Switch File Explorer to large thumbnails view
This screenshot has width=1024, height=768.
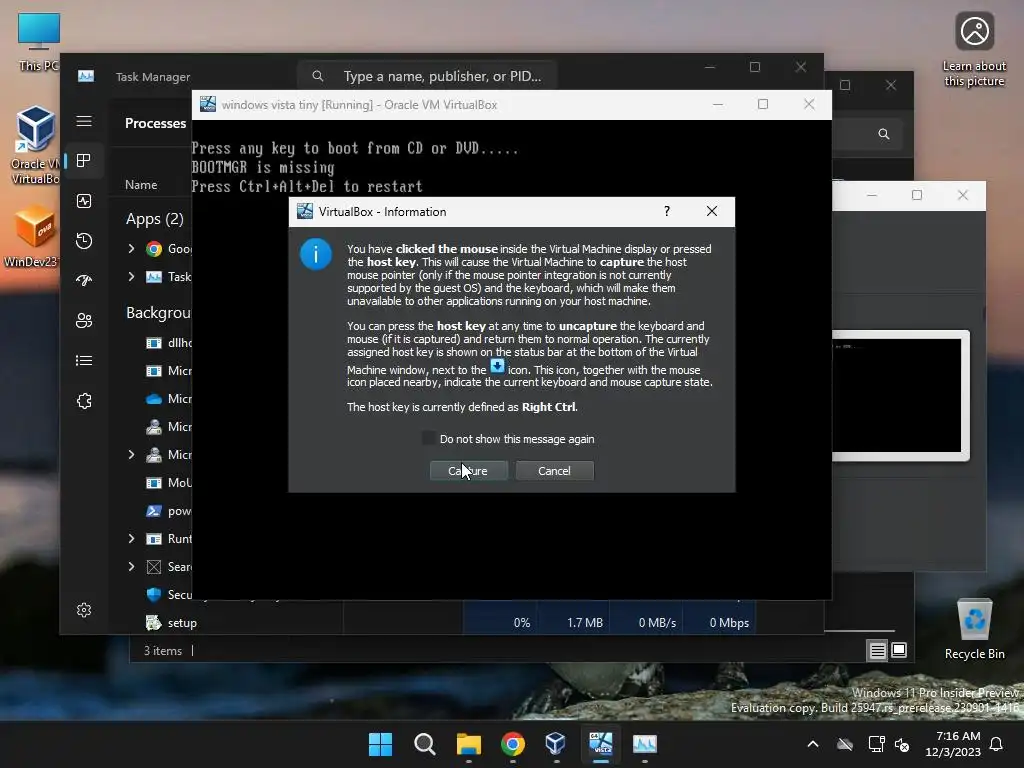click(x=899, y=650)
